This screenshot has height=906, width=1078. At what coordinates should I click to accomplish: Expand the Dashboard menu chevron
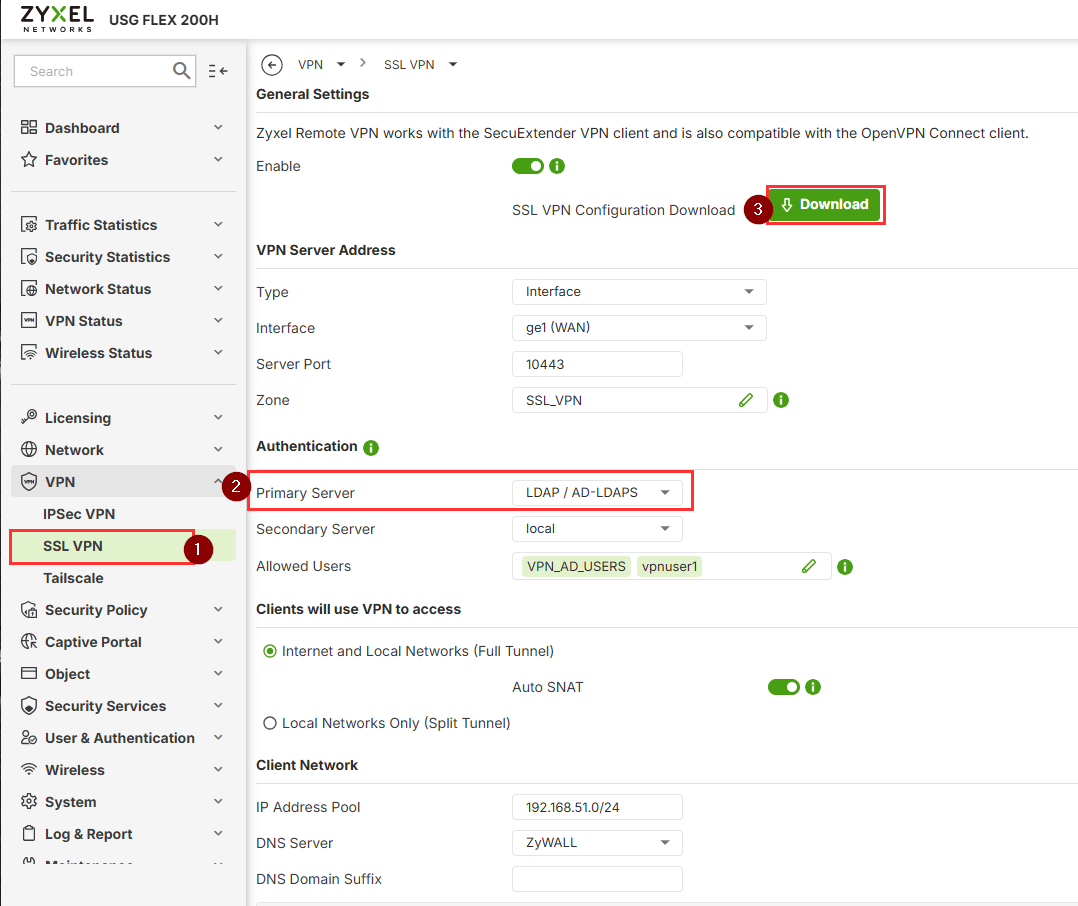pyautogui.click(x=218, y=127)
